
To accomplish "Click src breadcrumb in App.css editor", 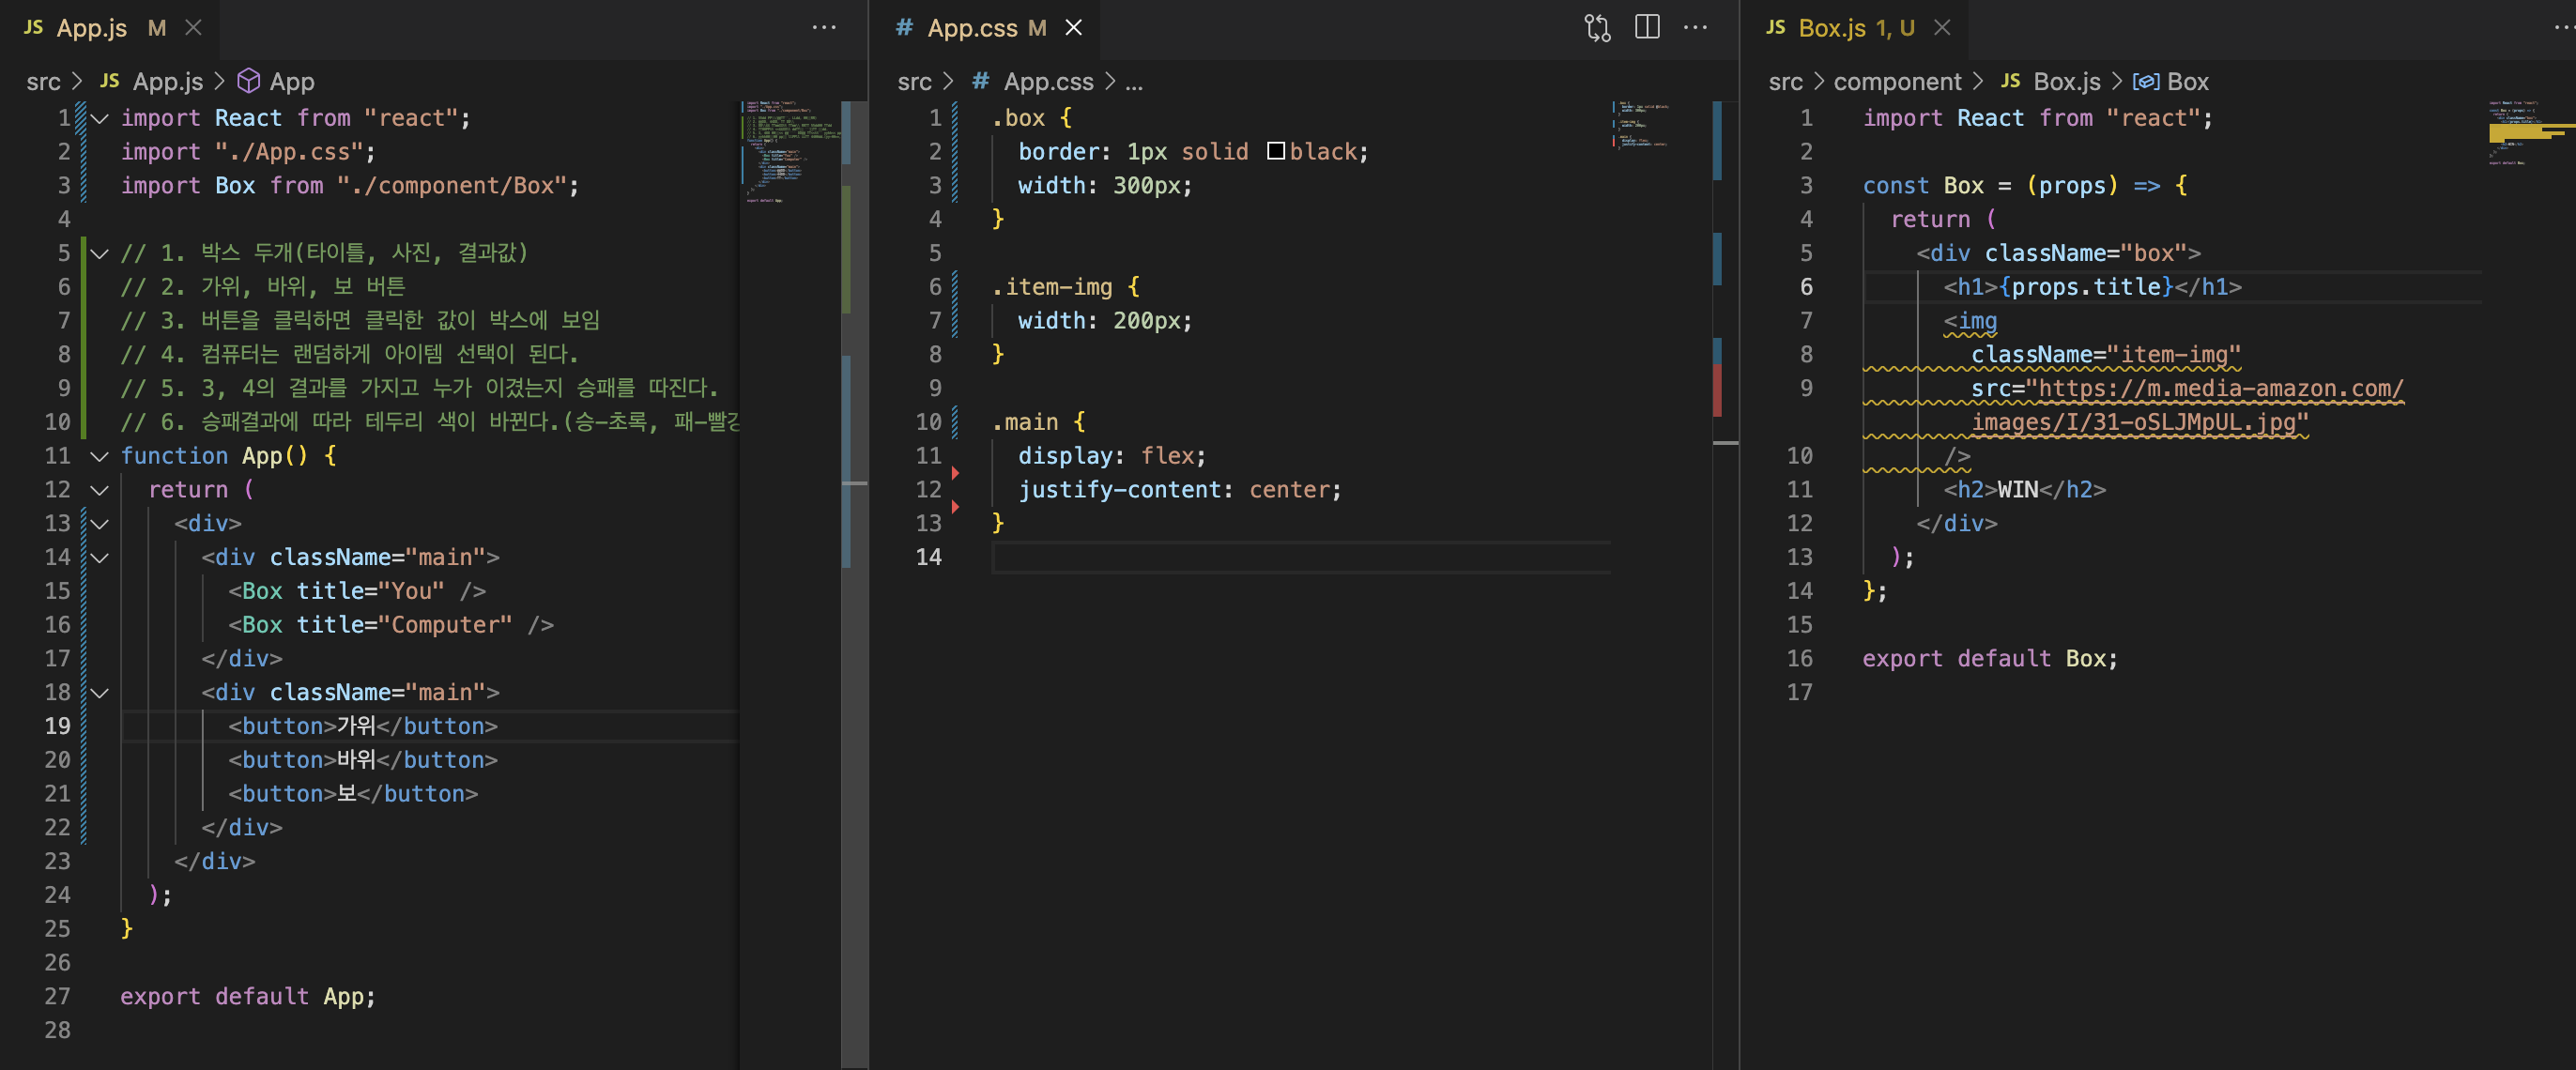I will coord(914,81).
